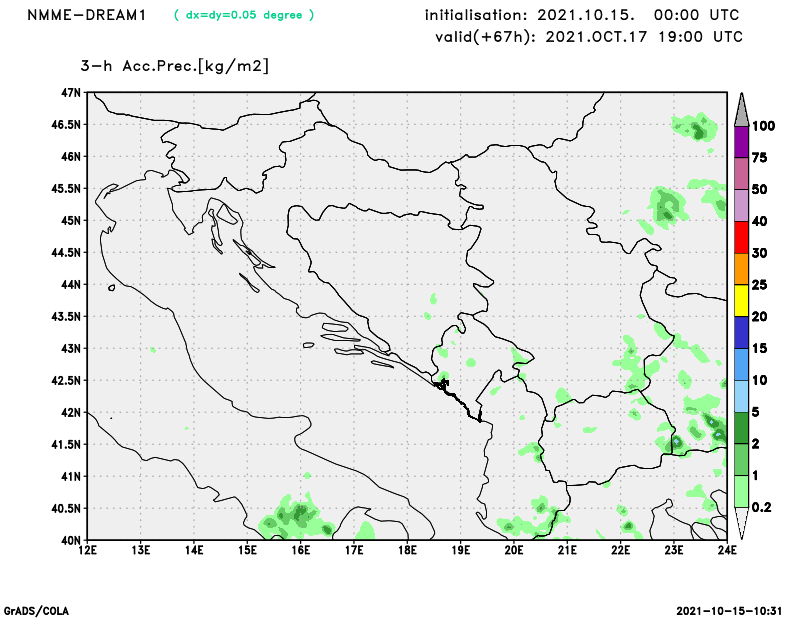Click the GrADS/COLA credit label
The image size is (800, 618).
[x=36, y=610]
